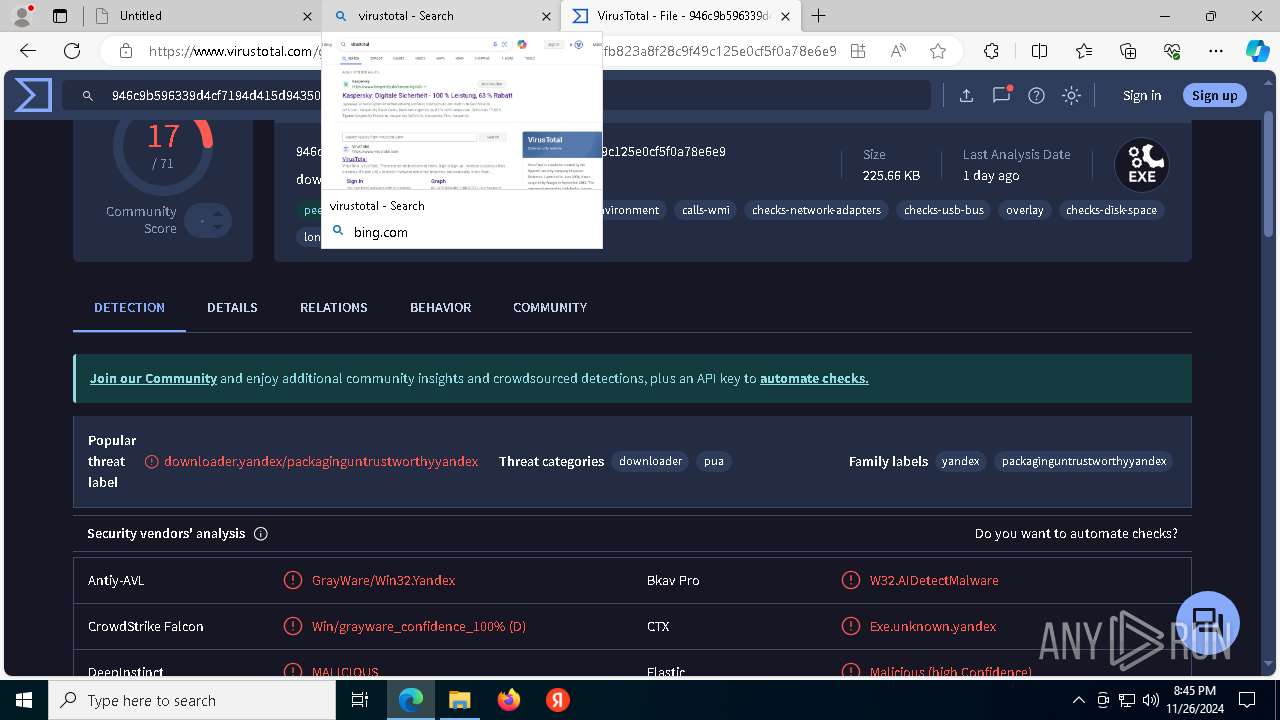Viewport: 1280px width, 720px height.
Task: Open the notifications chat icon
Action: [1002, 95]
